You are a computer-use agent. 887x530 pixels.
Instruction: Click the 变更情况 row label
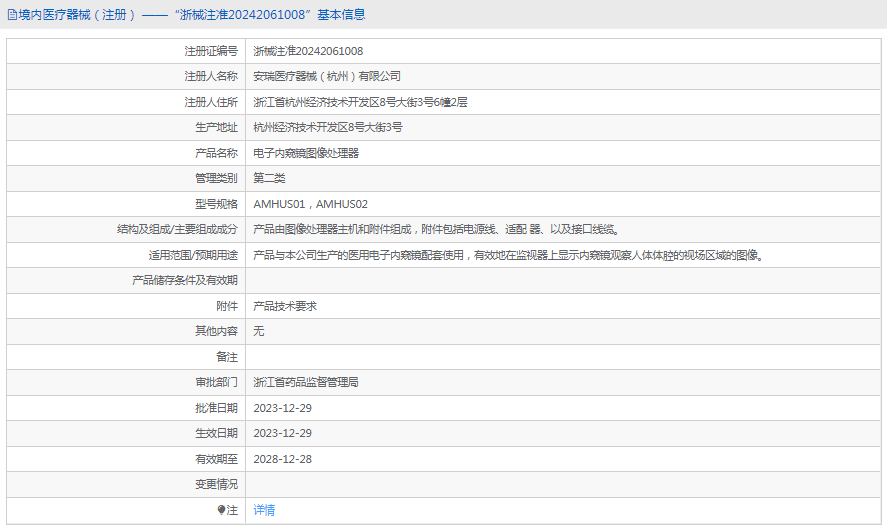[x=217, y=484]
